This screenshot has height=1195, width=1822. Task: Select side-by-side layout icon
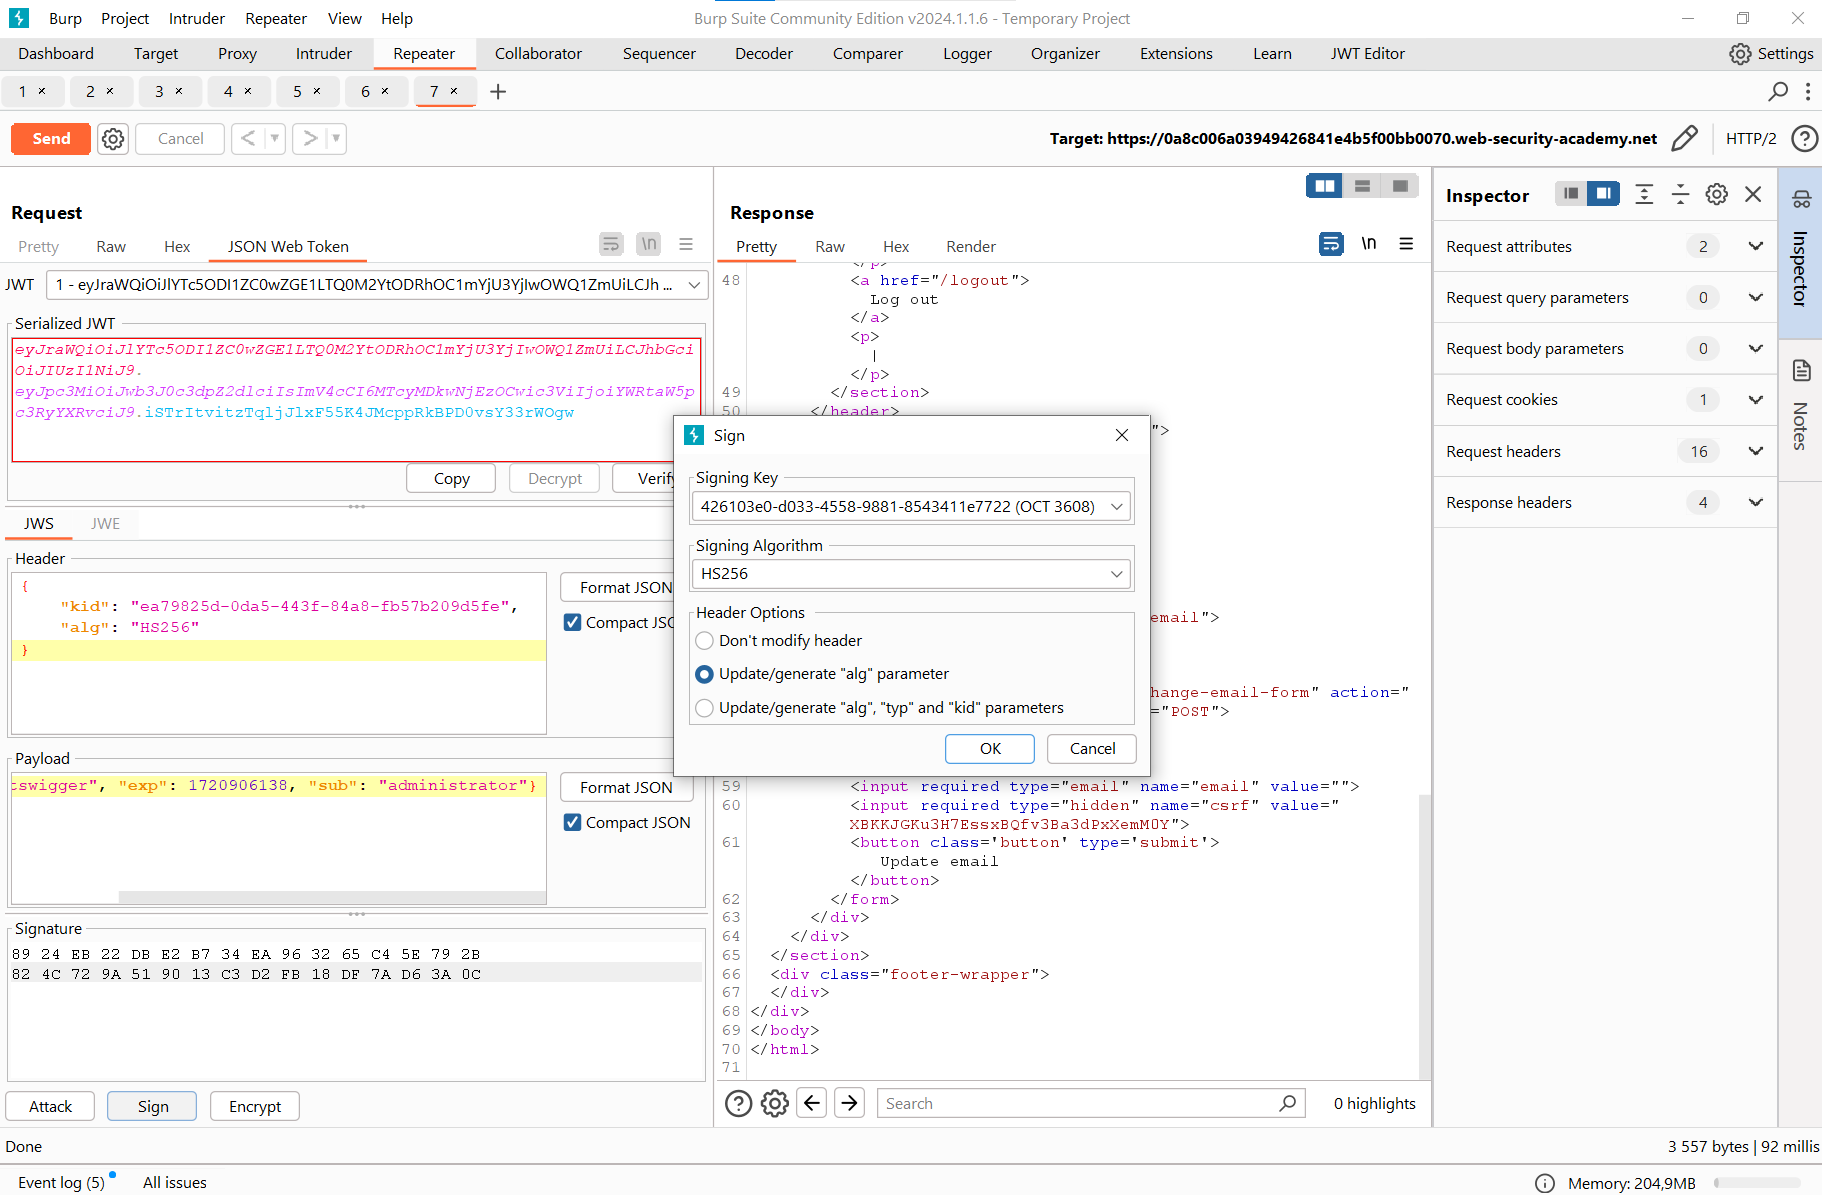[1324, 186]
